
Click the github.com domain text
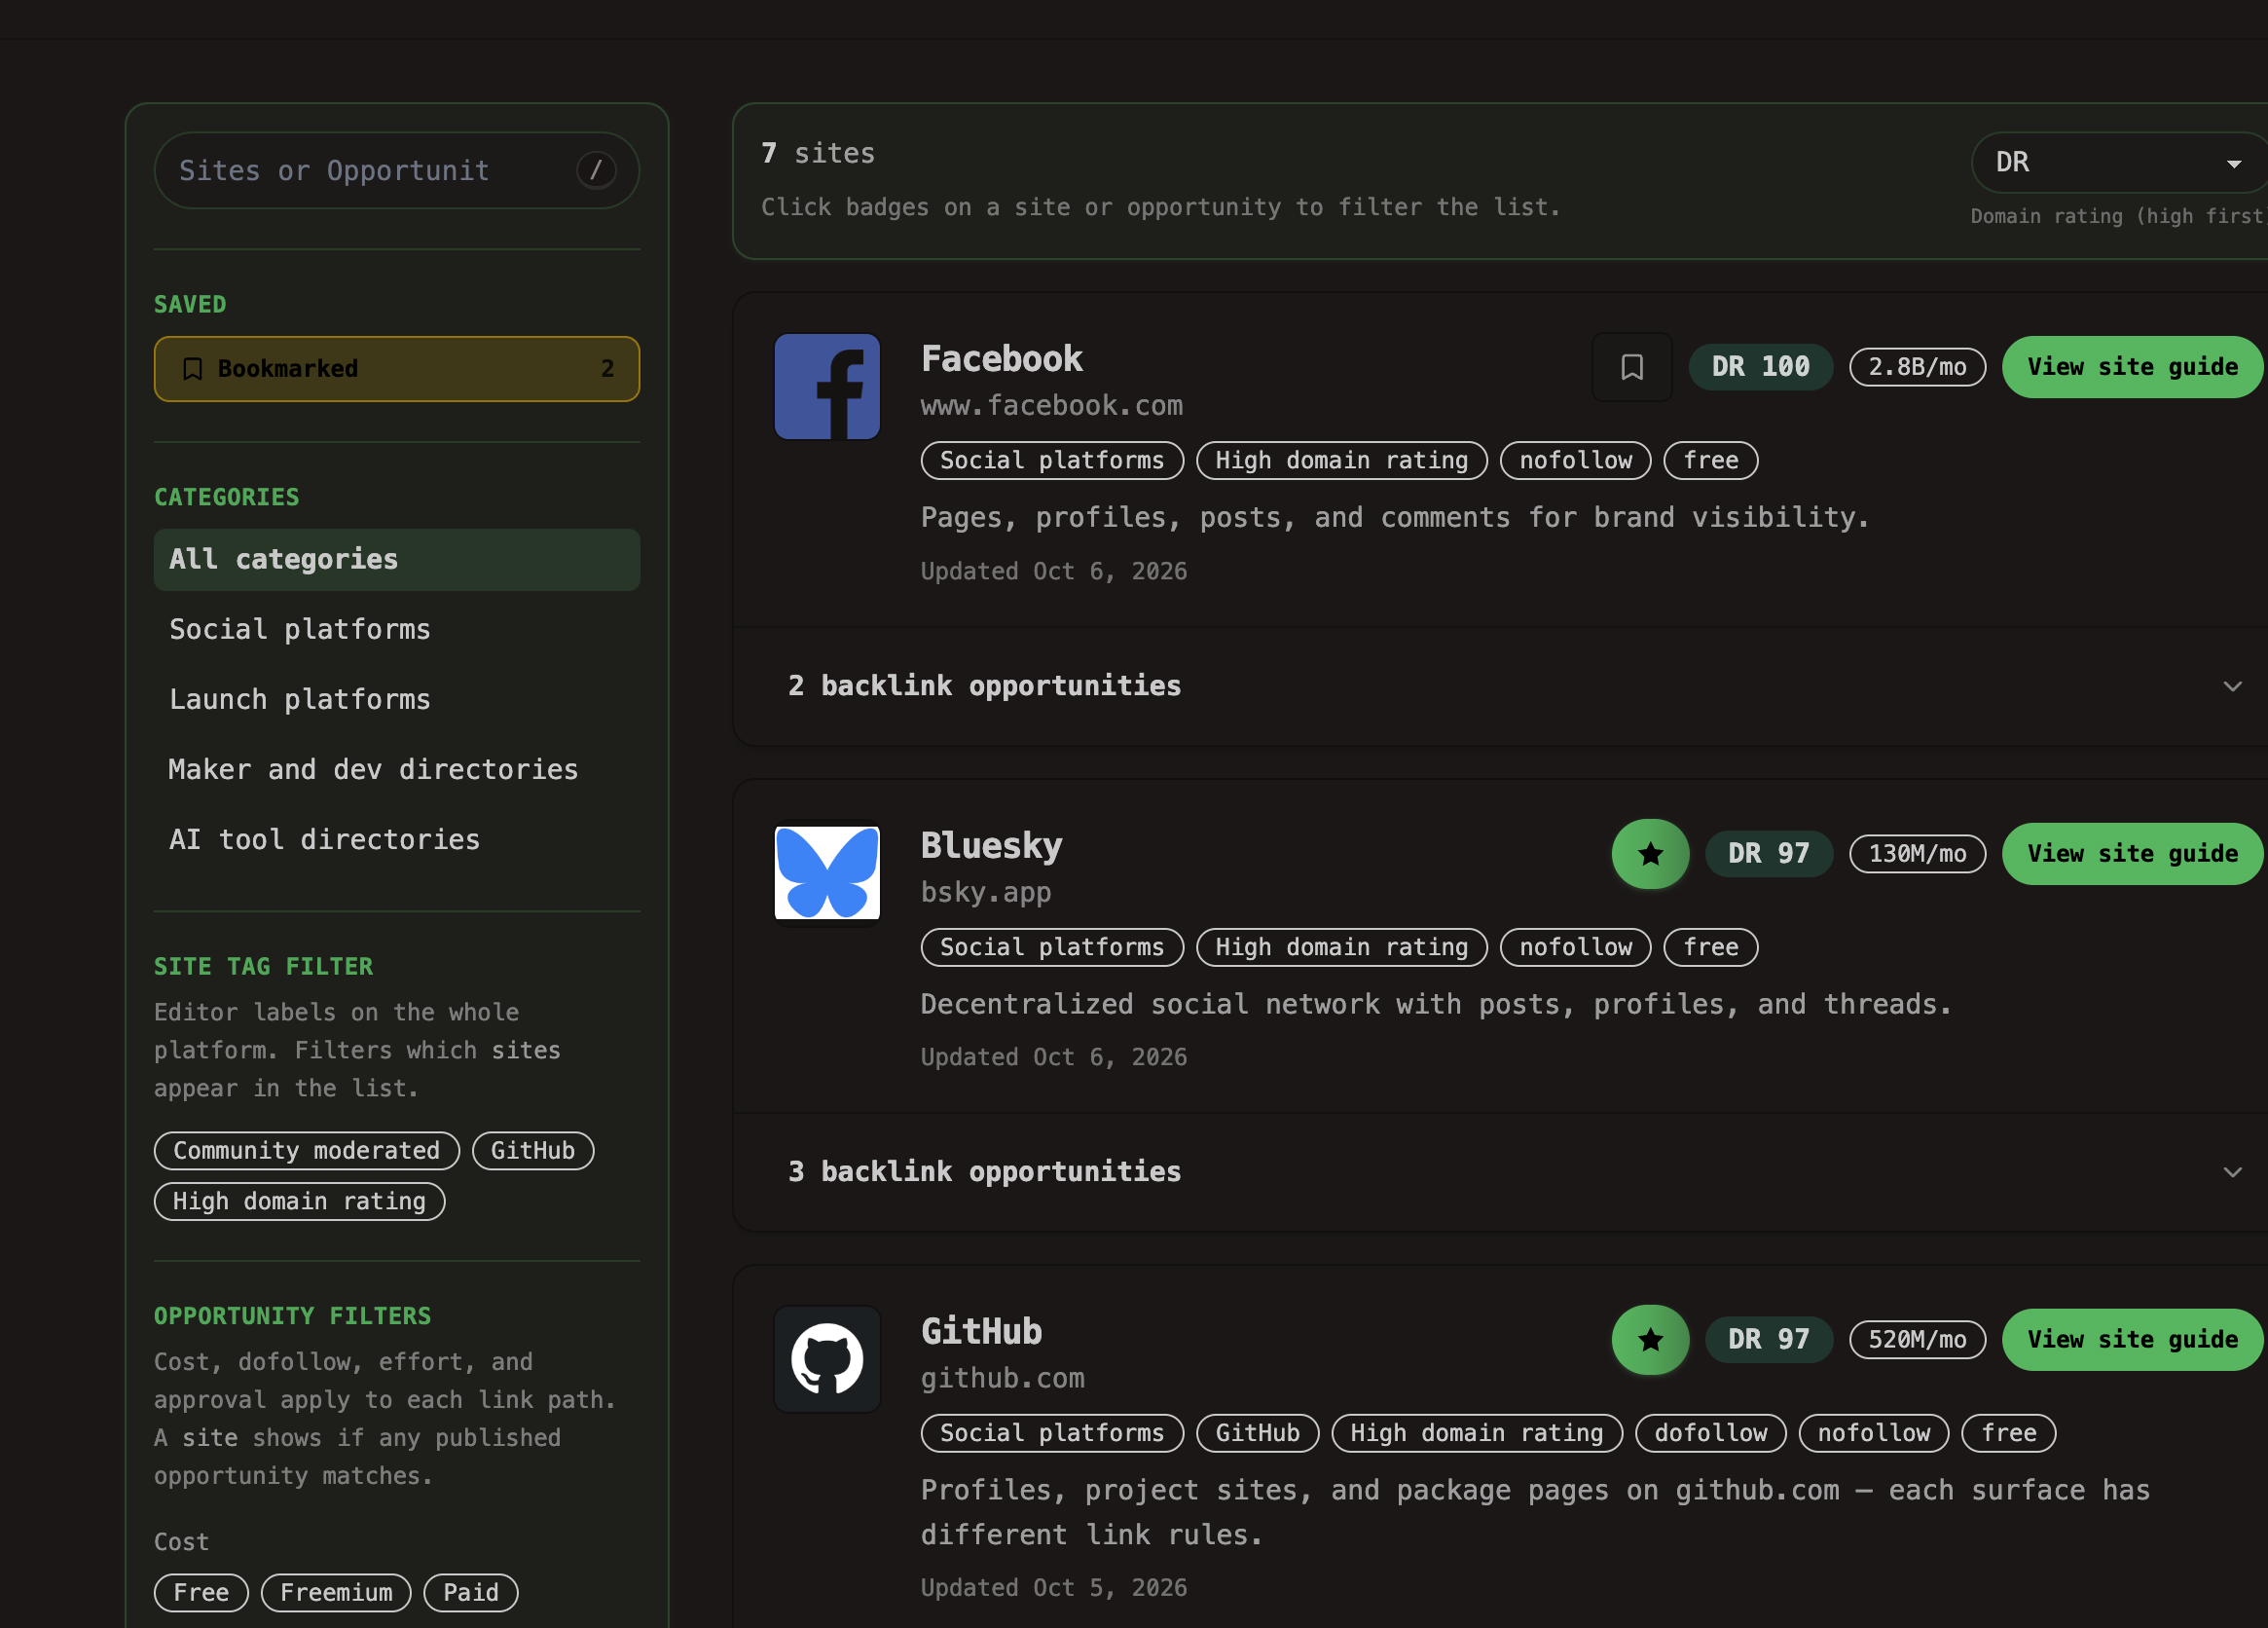1002,1377
